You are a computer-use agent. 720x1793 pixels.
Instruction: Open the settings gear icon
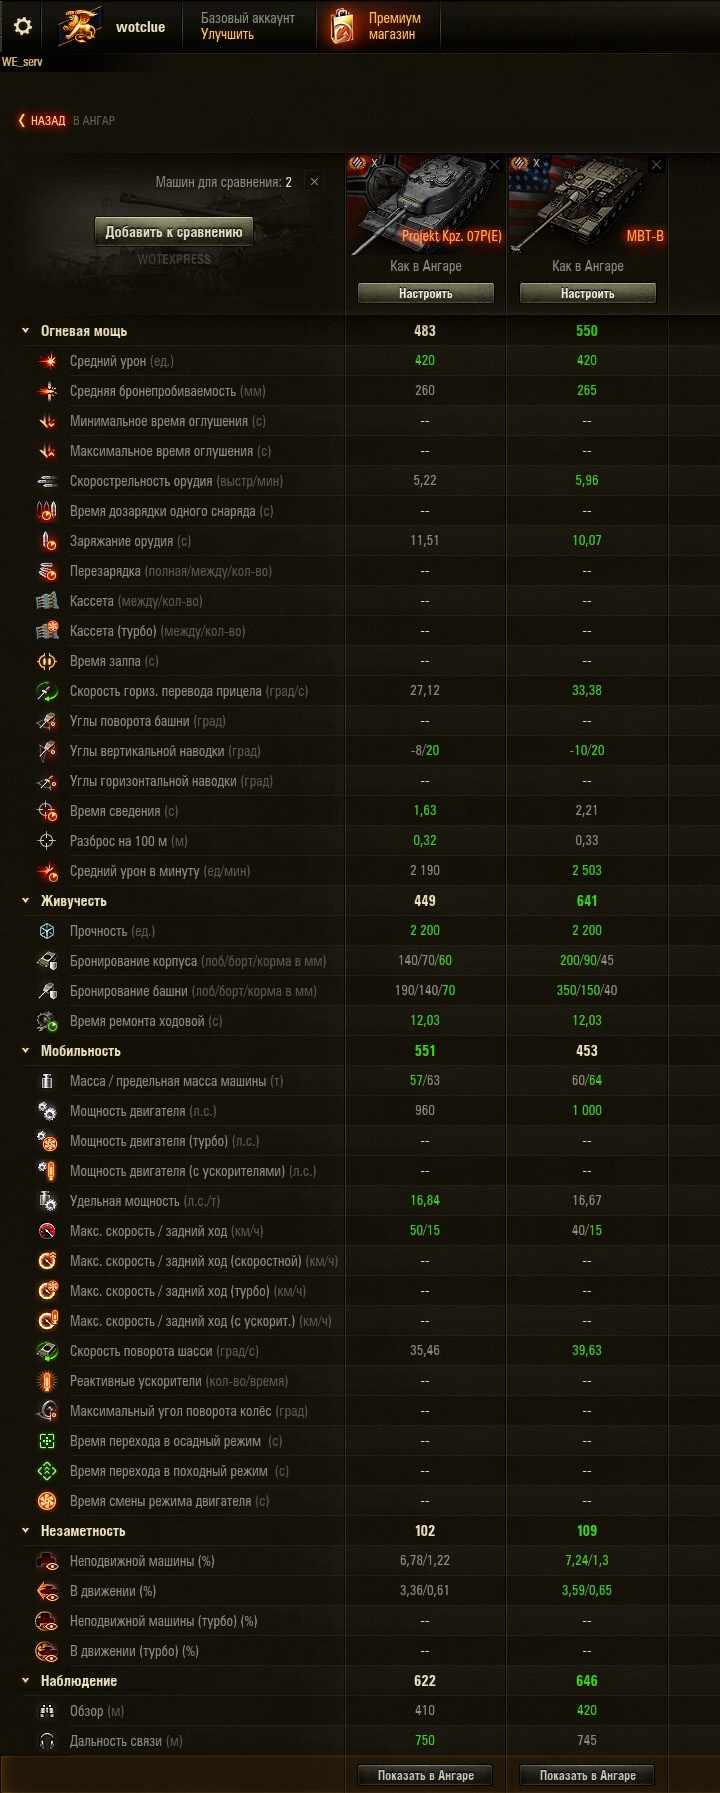coord(23,26)
